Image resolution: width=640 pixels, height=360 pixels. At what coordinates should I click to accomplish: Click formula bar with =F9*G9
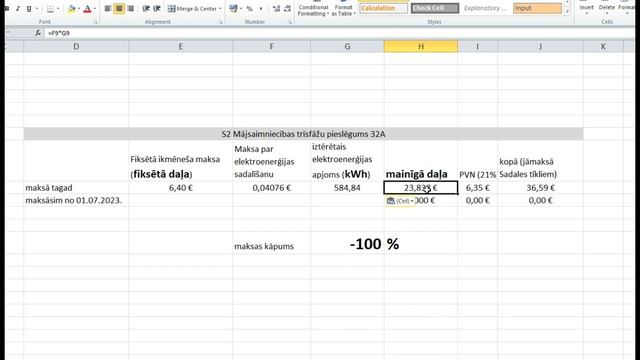tap(339, 33)
